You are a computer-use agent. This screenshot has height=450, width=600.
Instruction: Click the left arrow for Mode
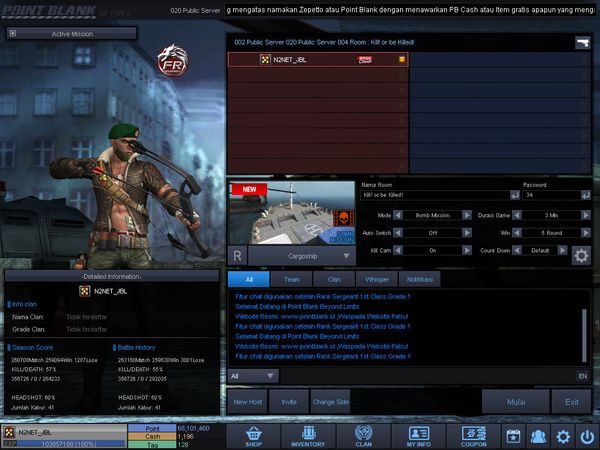(x=398, y=215)
